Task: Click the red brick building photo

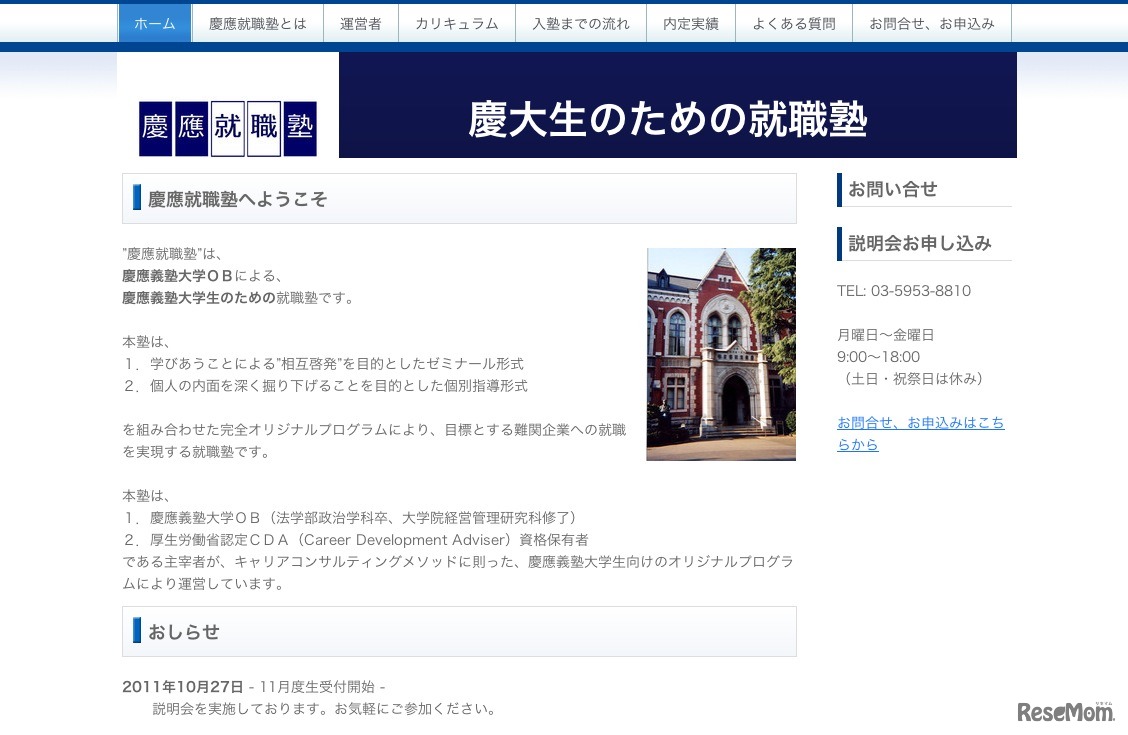Action: pyautogui.click(x=721, y=354)
